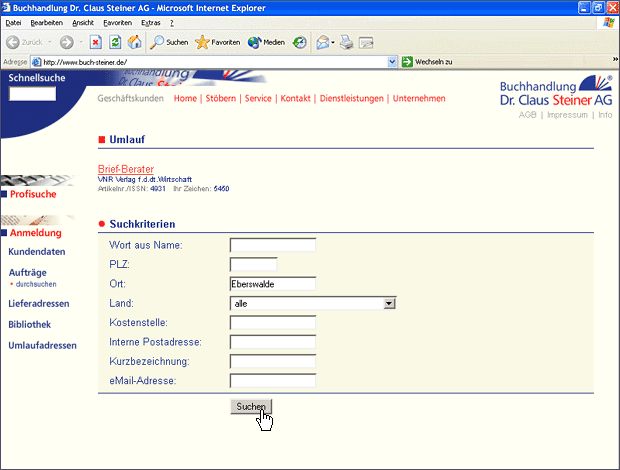Open the Medien globe toolbar button

point(266,42)
